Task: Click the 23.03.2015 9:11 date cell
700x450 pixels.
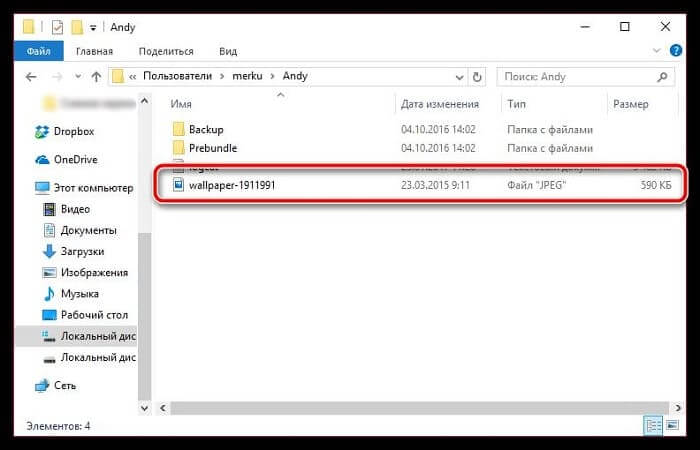Action: point(435,185)
